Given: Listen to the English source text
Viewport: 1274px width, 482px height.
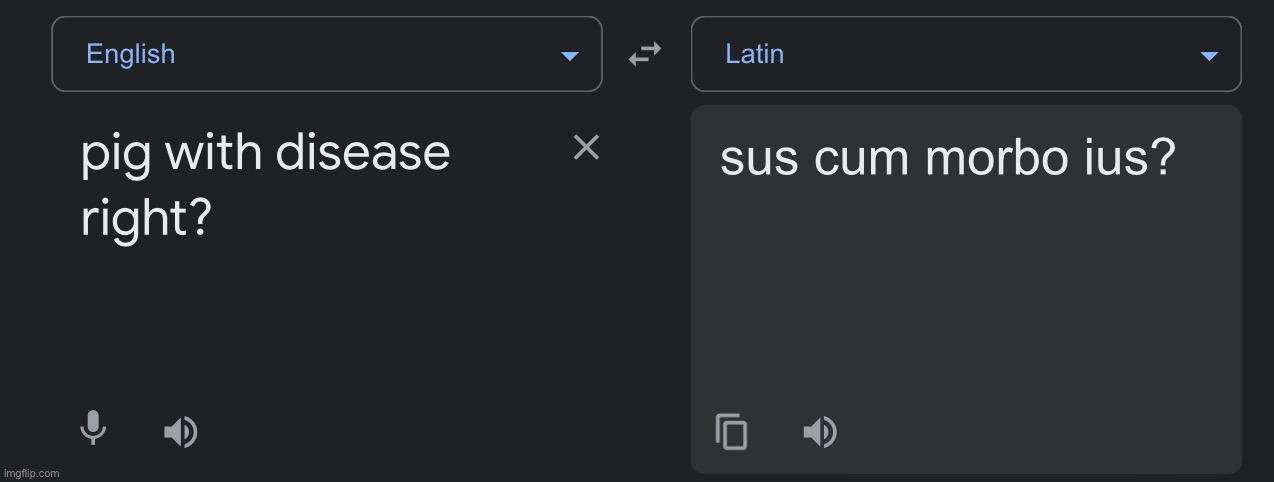Looking at the screenshot, I should click(181, 432).
